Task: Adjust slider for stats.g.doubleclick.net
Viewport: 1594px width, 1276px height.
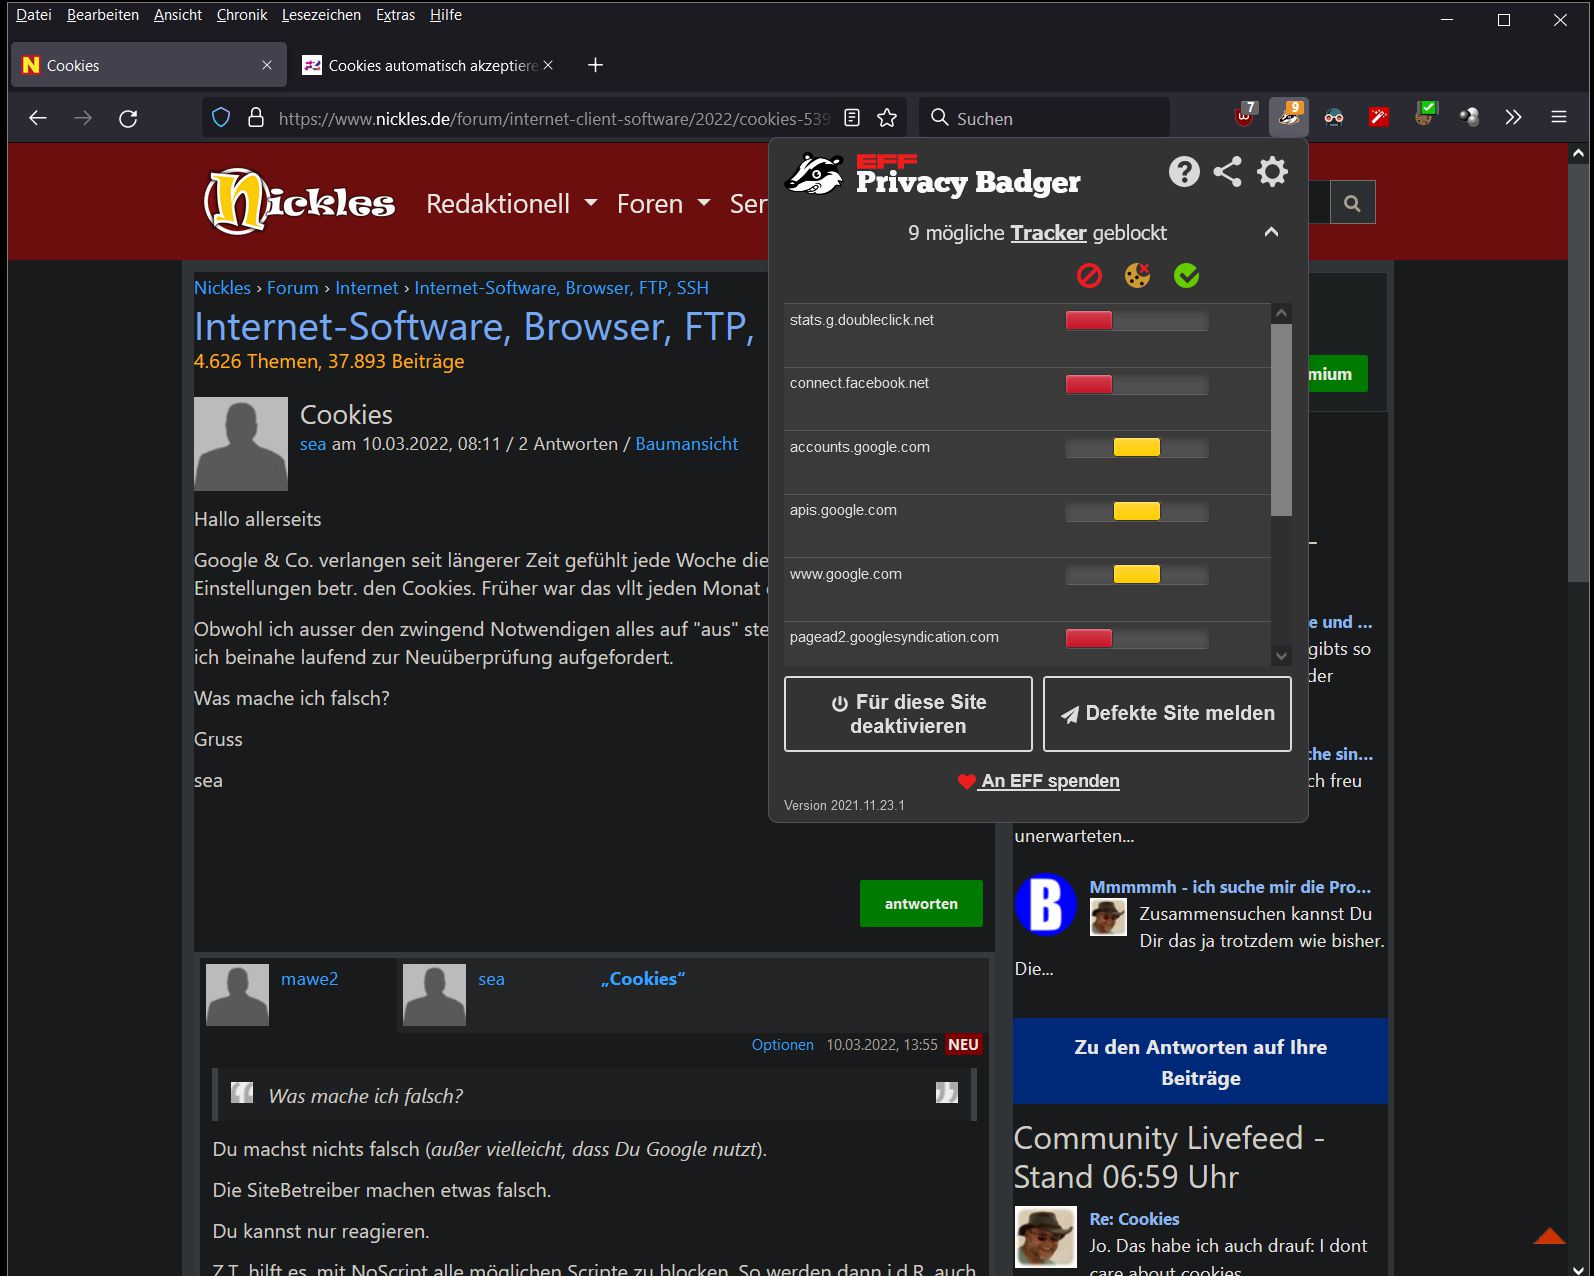Action: 1137,321
